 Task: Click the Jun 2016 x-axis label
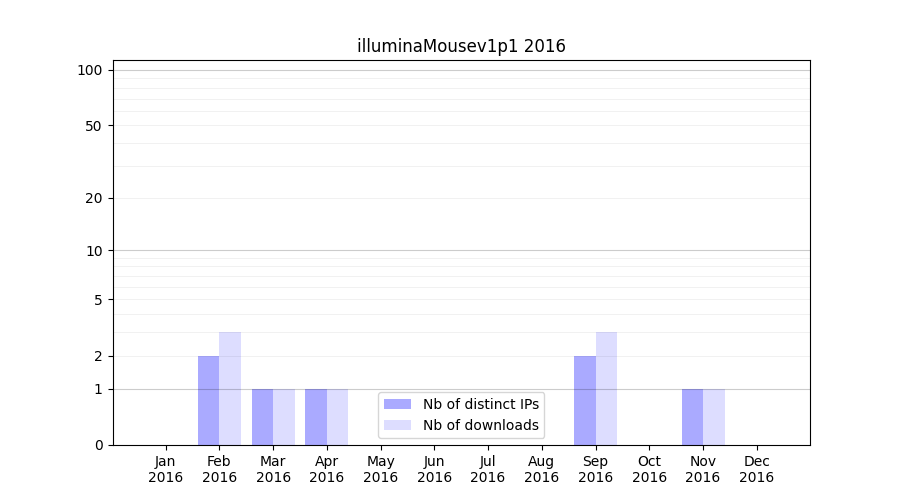click(434, 469)
